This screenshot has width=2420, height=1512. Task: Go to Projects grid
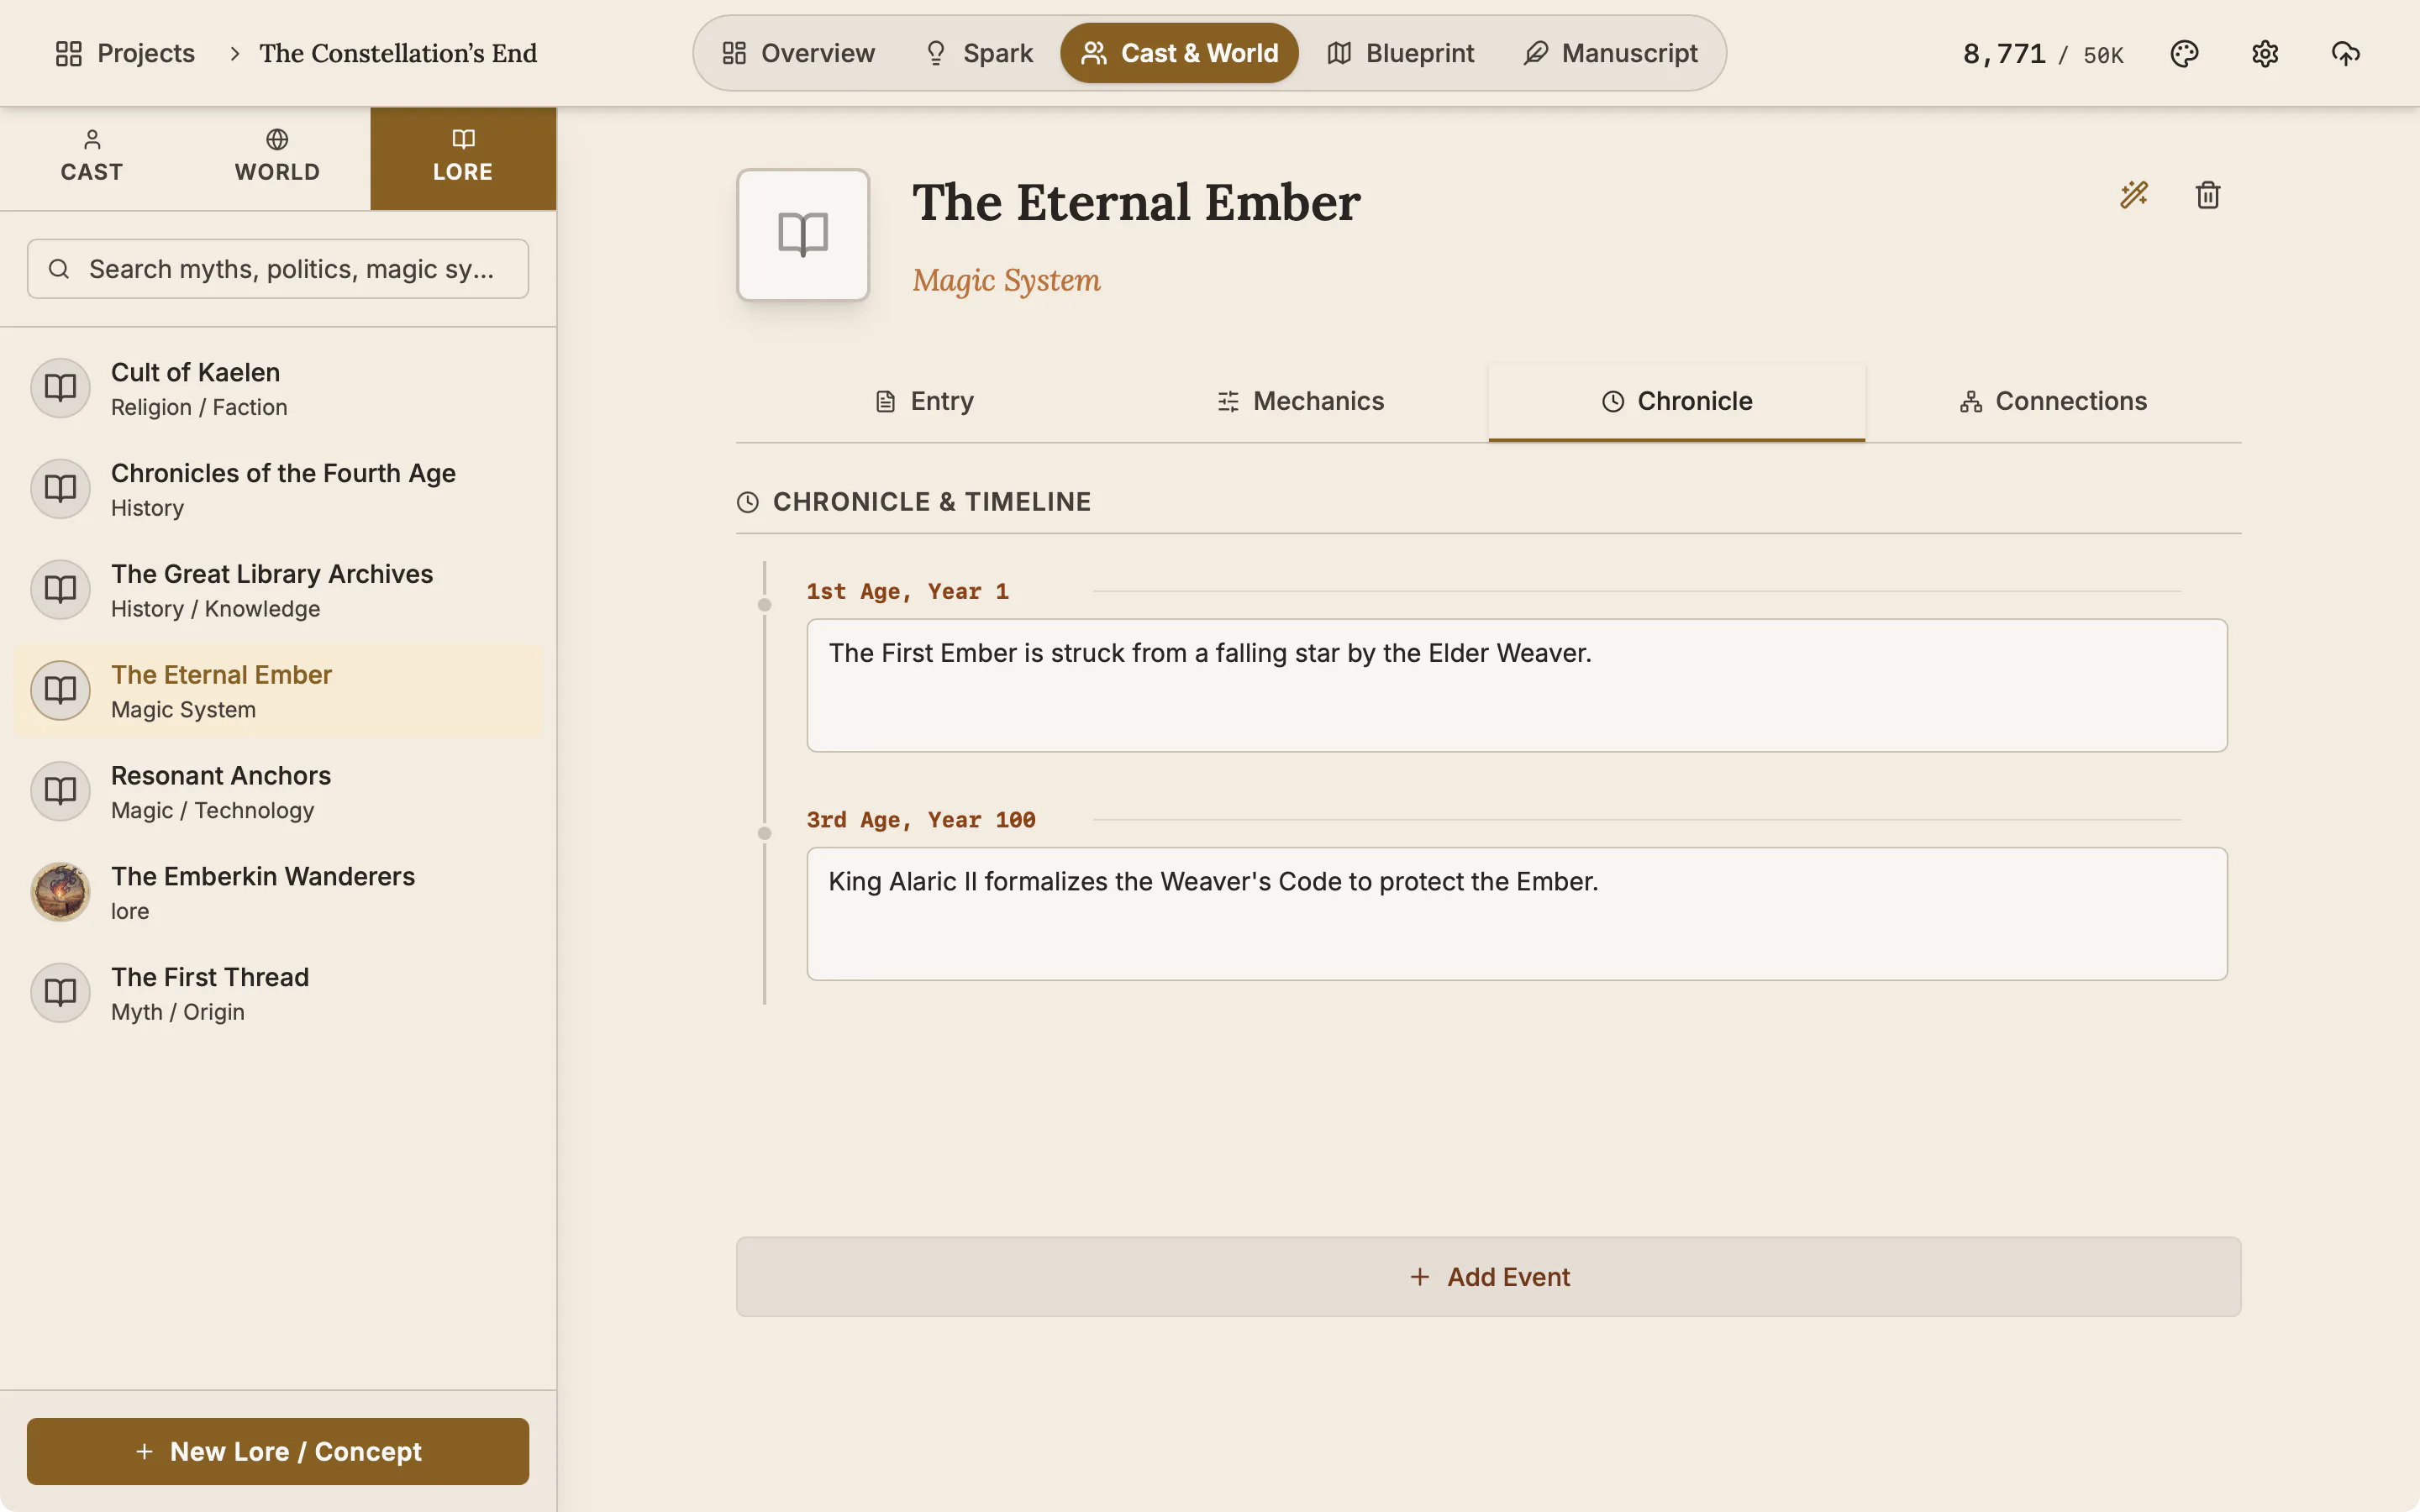click(125, 53)
